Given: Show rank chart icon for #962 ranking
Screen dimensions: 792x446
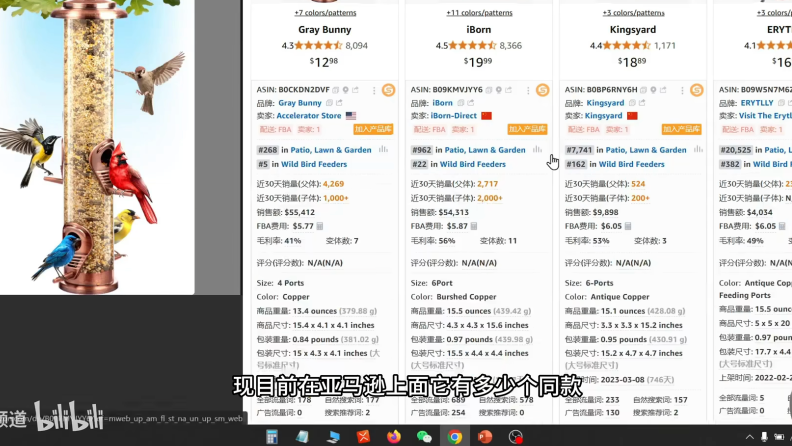Looking at the screenshot, I should tap(537, 150).
